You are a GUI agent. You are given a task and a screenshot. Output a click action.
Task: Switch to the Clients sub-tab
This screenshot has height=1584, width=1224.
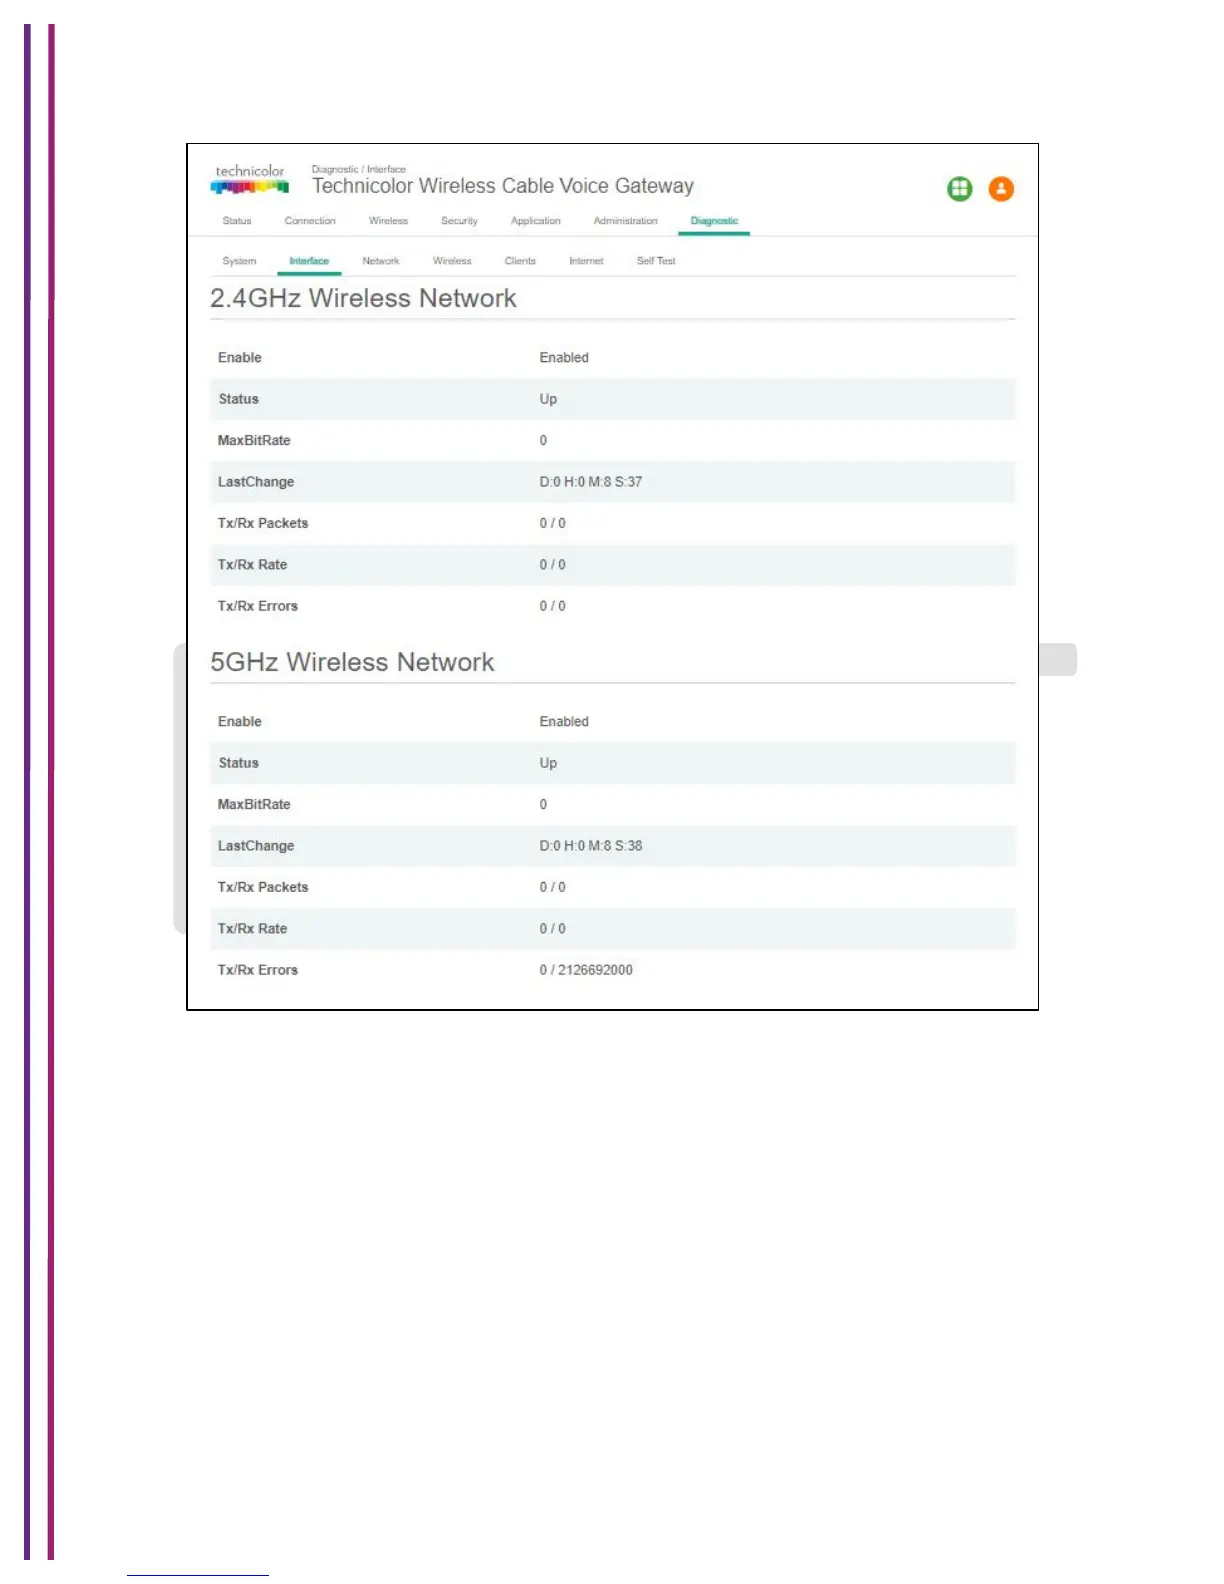(520, 261)
